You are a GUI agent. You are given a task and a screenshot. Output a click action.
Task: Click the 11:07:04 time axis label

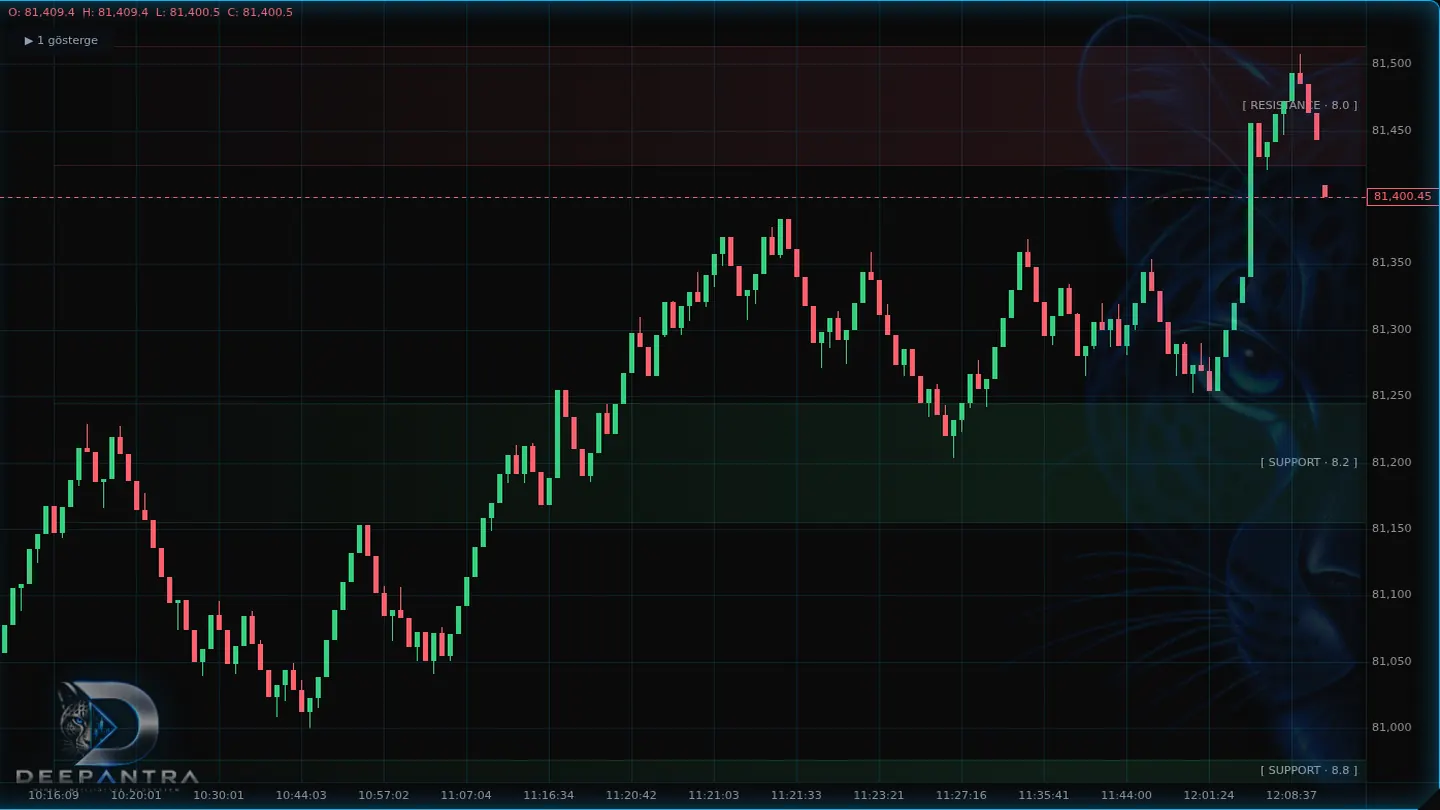click(466, 796)
